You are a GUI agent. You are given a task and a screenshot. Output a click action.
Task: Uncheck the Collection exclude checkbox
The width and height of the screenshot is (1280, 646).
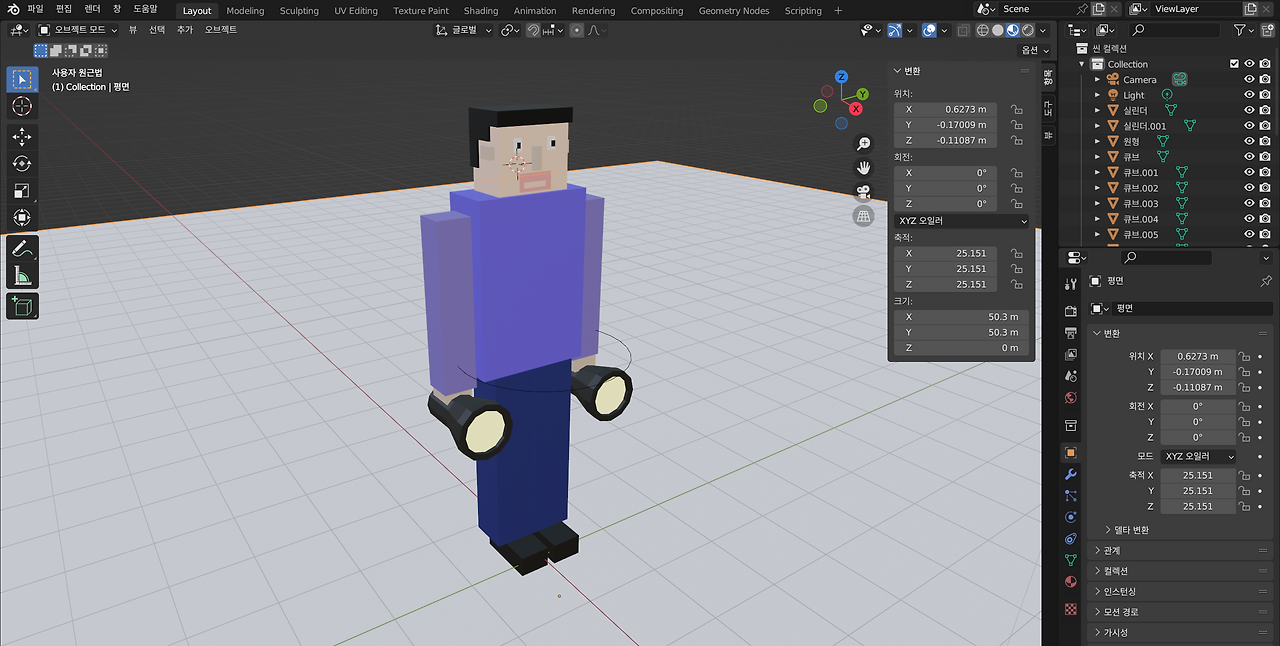[1234, 64]
